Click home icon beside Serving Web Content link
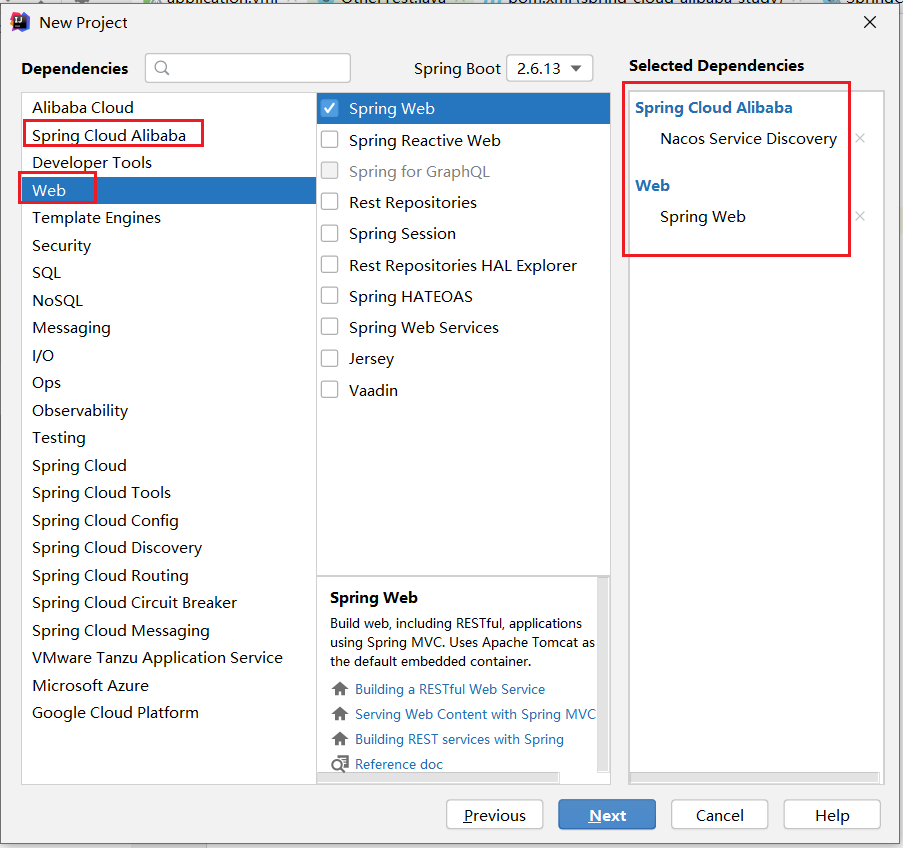Viewport: 903px width, 848px height. tap(340, 714)
